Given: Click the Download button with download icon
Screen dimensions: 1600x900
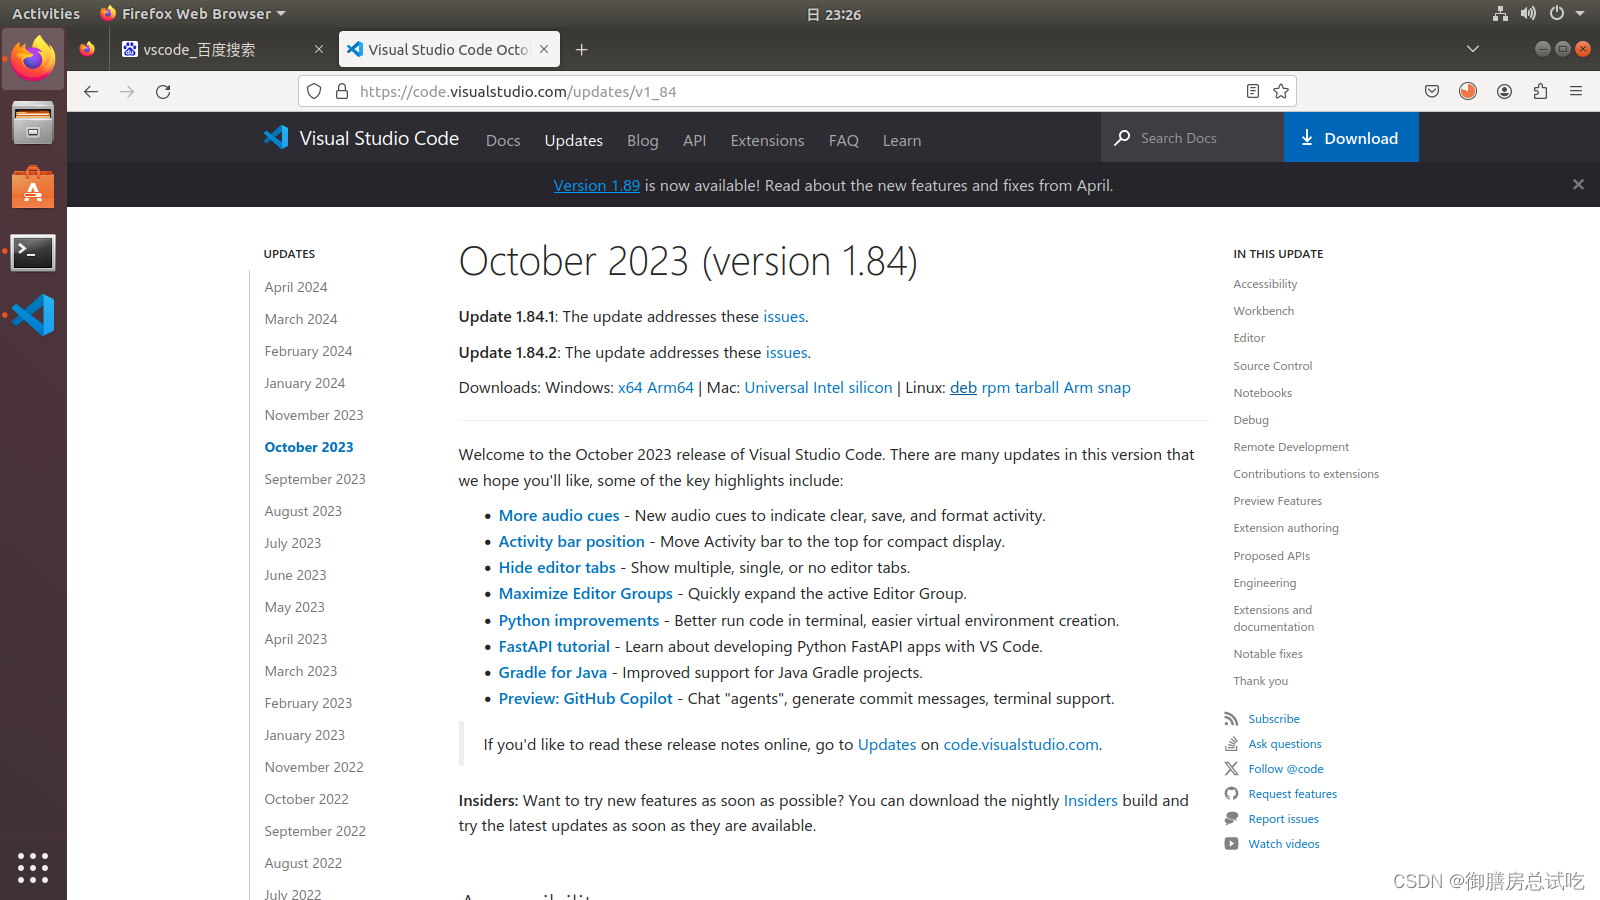Looking at the screenshot, I should [1351, 137].
